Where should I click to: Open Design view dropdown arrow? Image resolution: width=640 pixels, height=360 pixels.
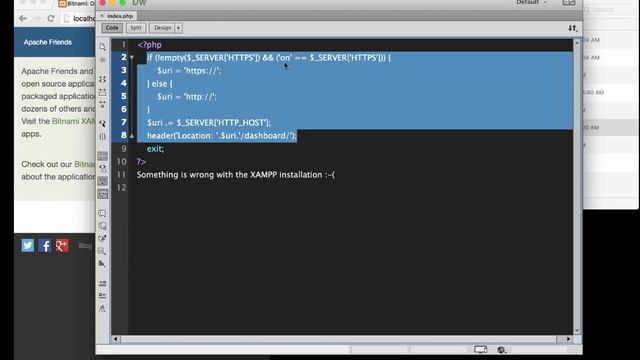point(179,28)
